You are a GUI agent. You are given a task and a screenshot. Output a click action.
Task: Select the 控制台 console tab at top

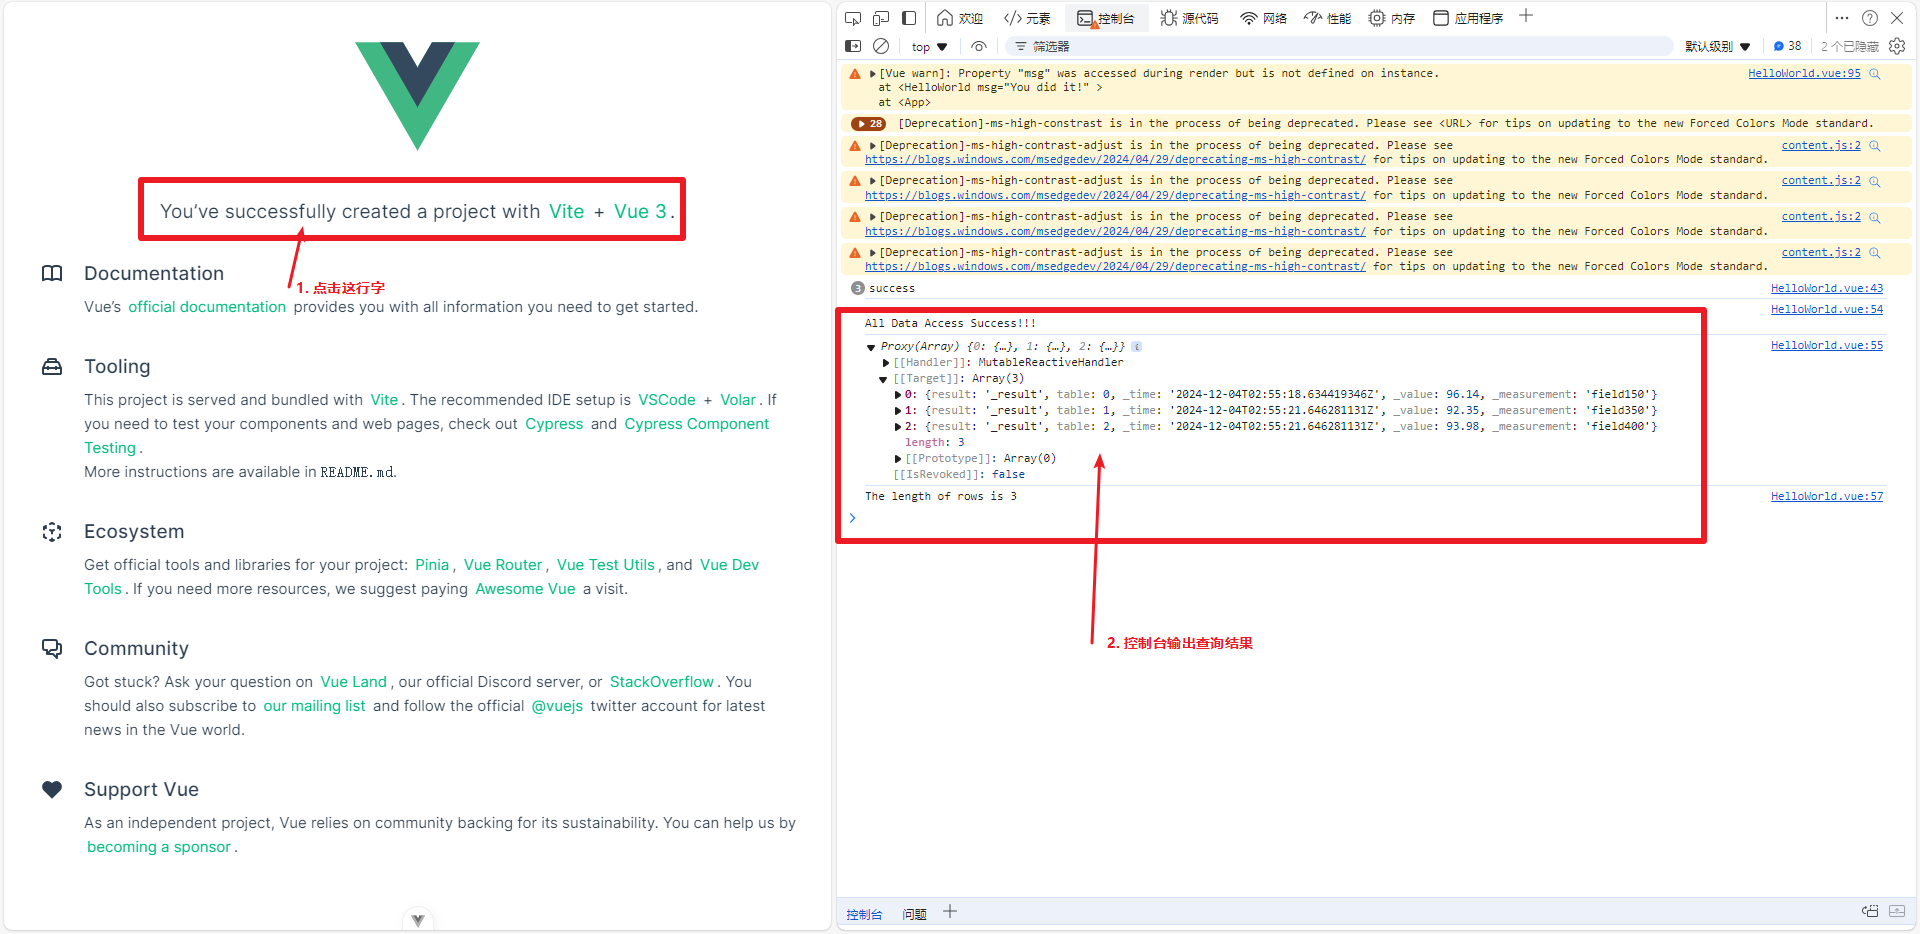(1106, 18)
